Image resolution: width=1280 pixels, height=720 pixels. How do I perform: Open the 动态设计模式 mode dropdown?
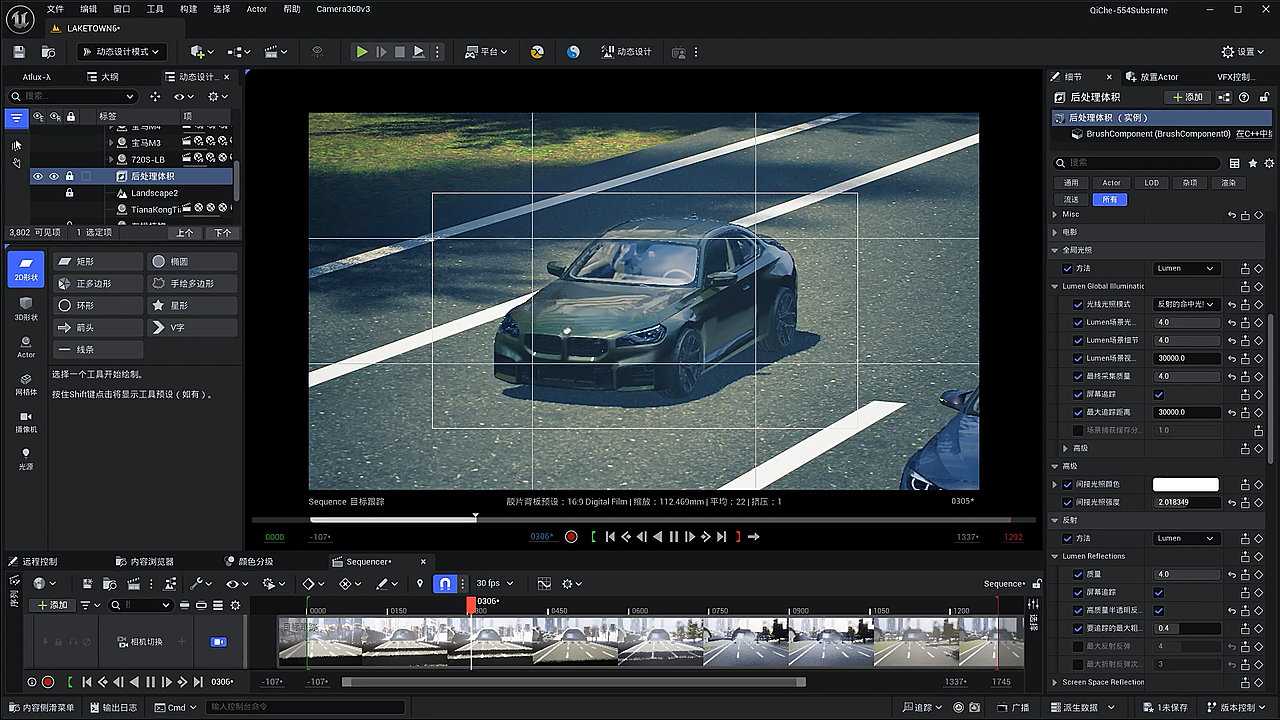(x=120, y=52)
